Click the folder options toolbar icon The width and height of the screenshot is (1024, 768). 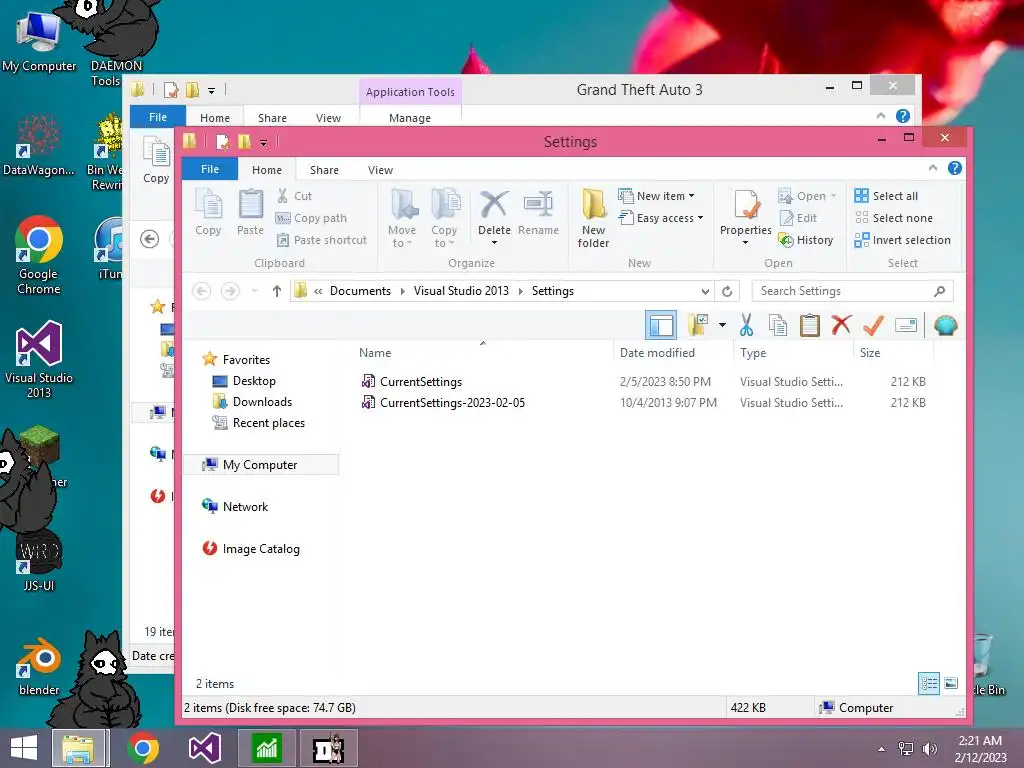coord(698,325)
